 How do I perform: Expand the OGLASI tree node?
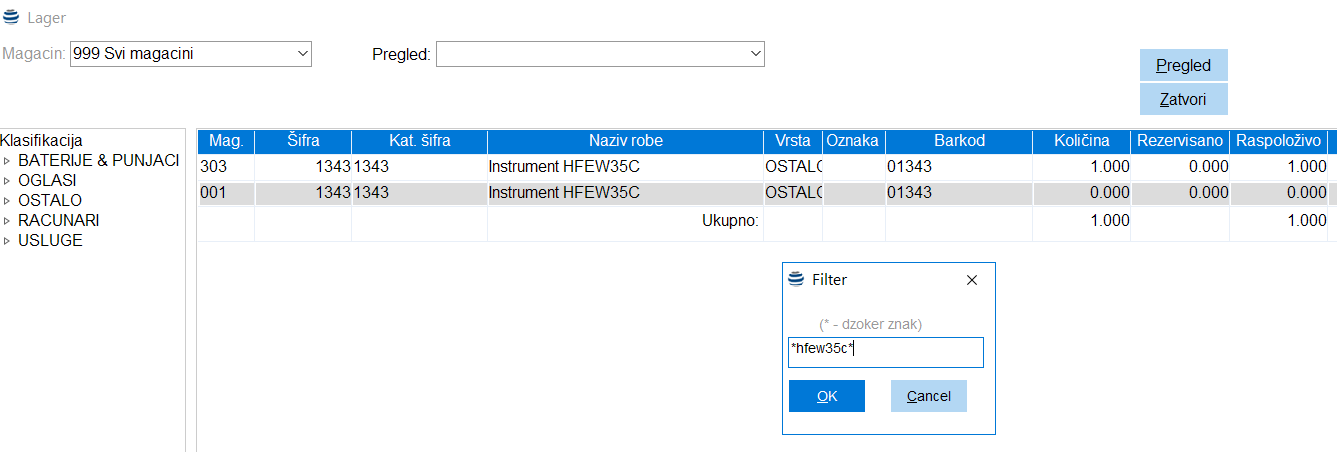pyautogui.click(x=8, y=181)
